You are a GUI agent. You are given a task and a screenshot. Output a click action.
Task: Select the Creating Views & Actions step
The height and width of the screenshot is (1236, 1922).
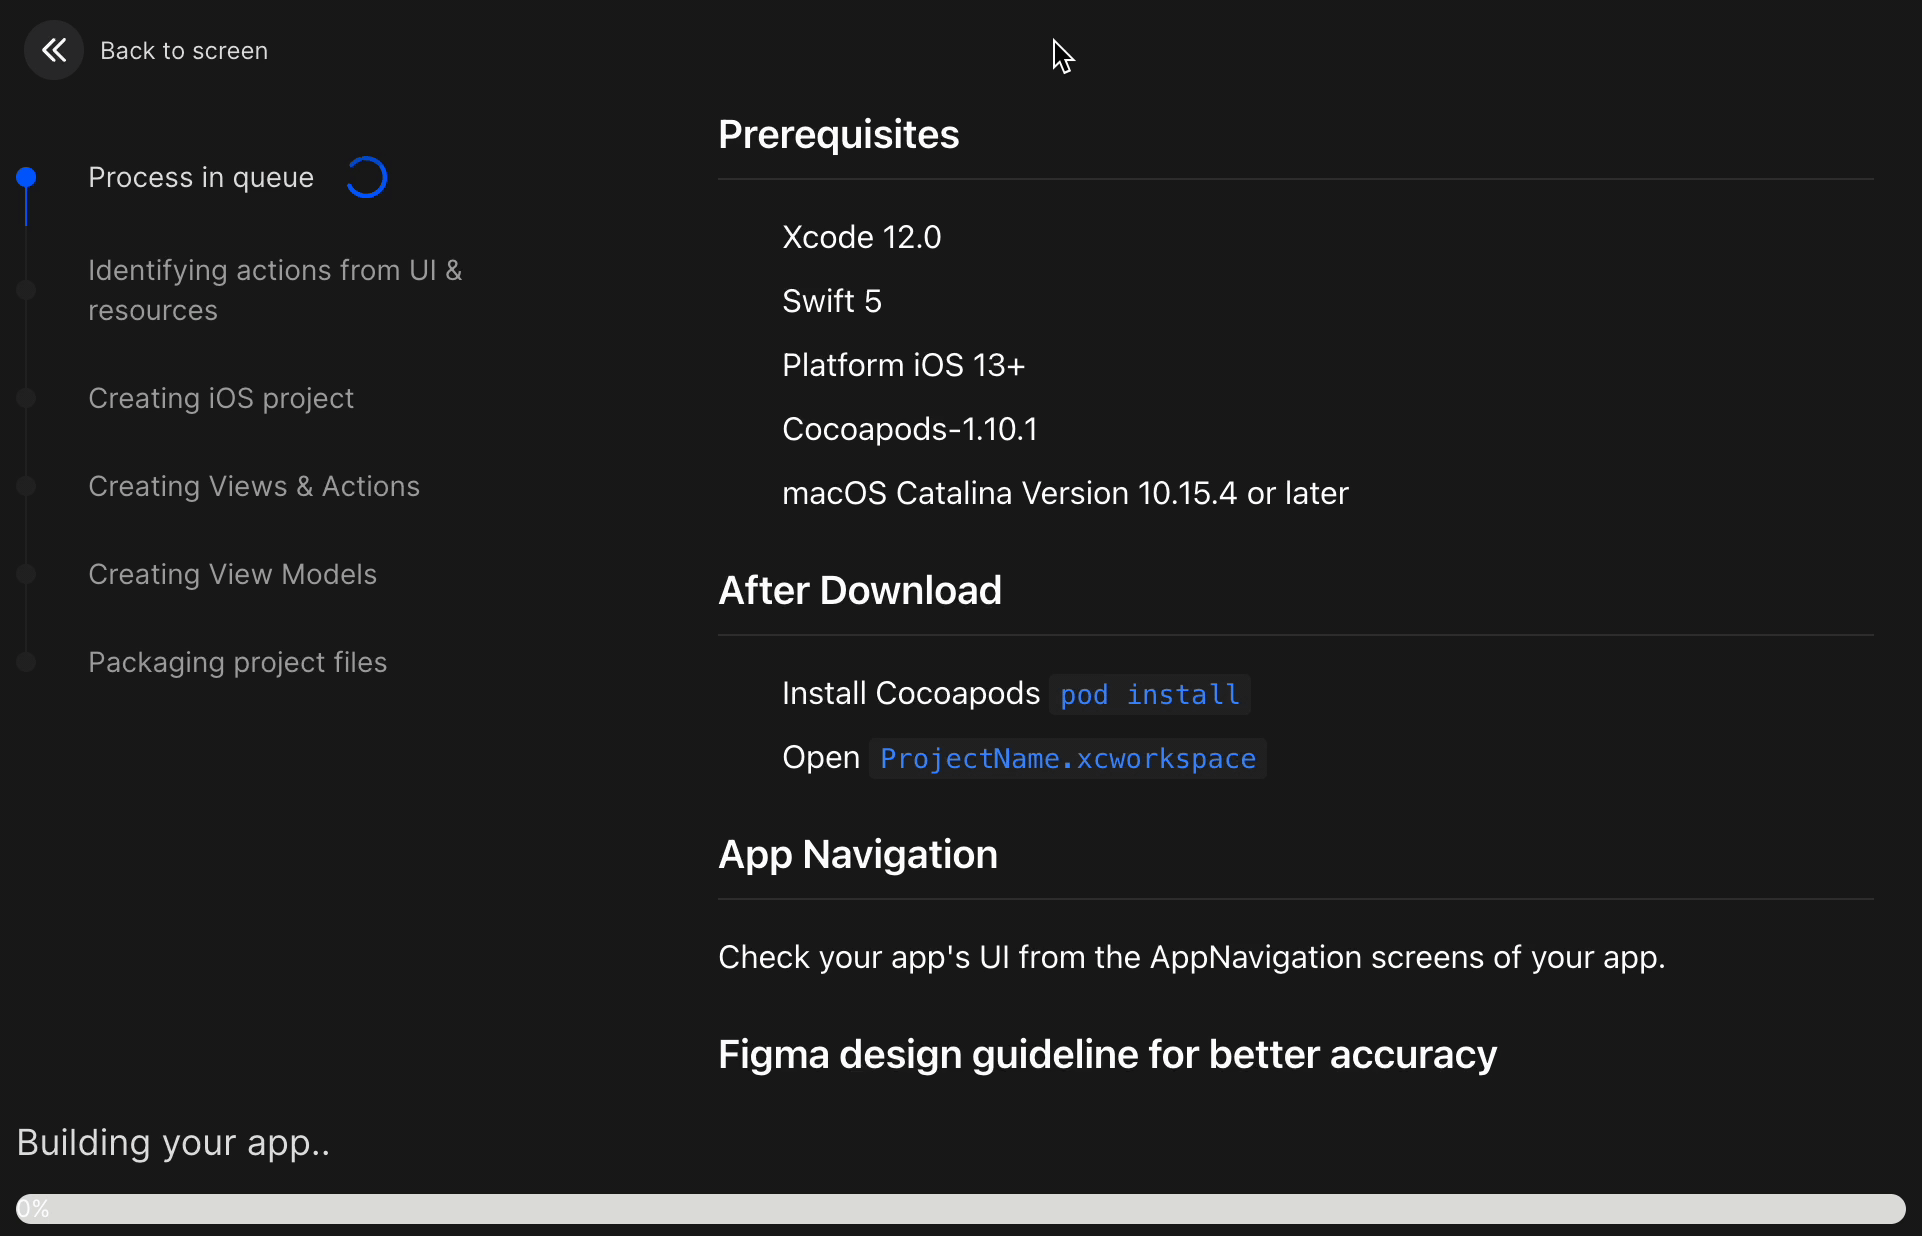click(254, 486)
